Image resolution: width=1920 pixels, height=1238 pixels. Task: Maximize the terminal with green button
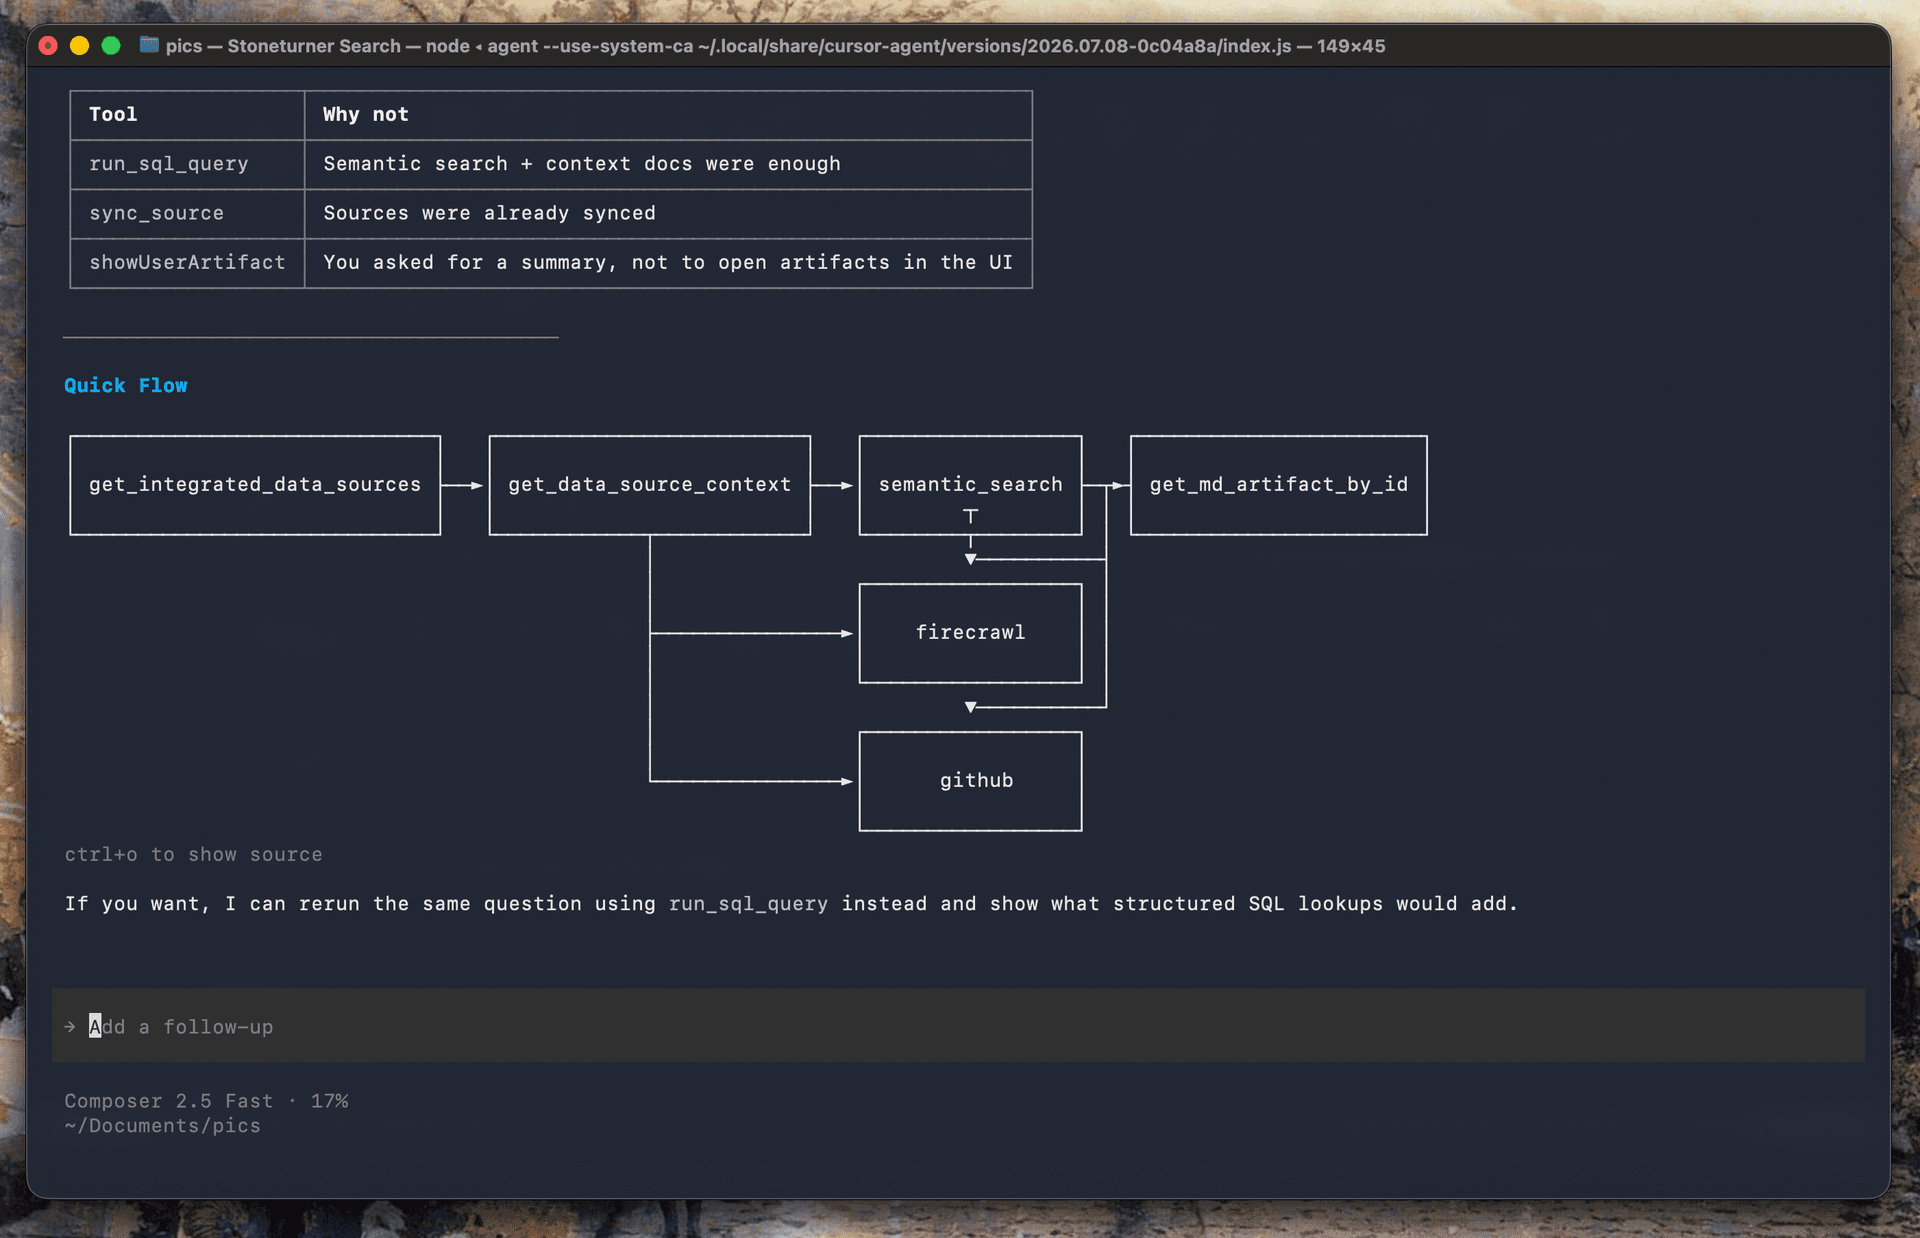(x=111, y=46)
